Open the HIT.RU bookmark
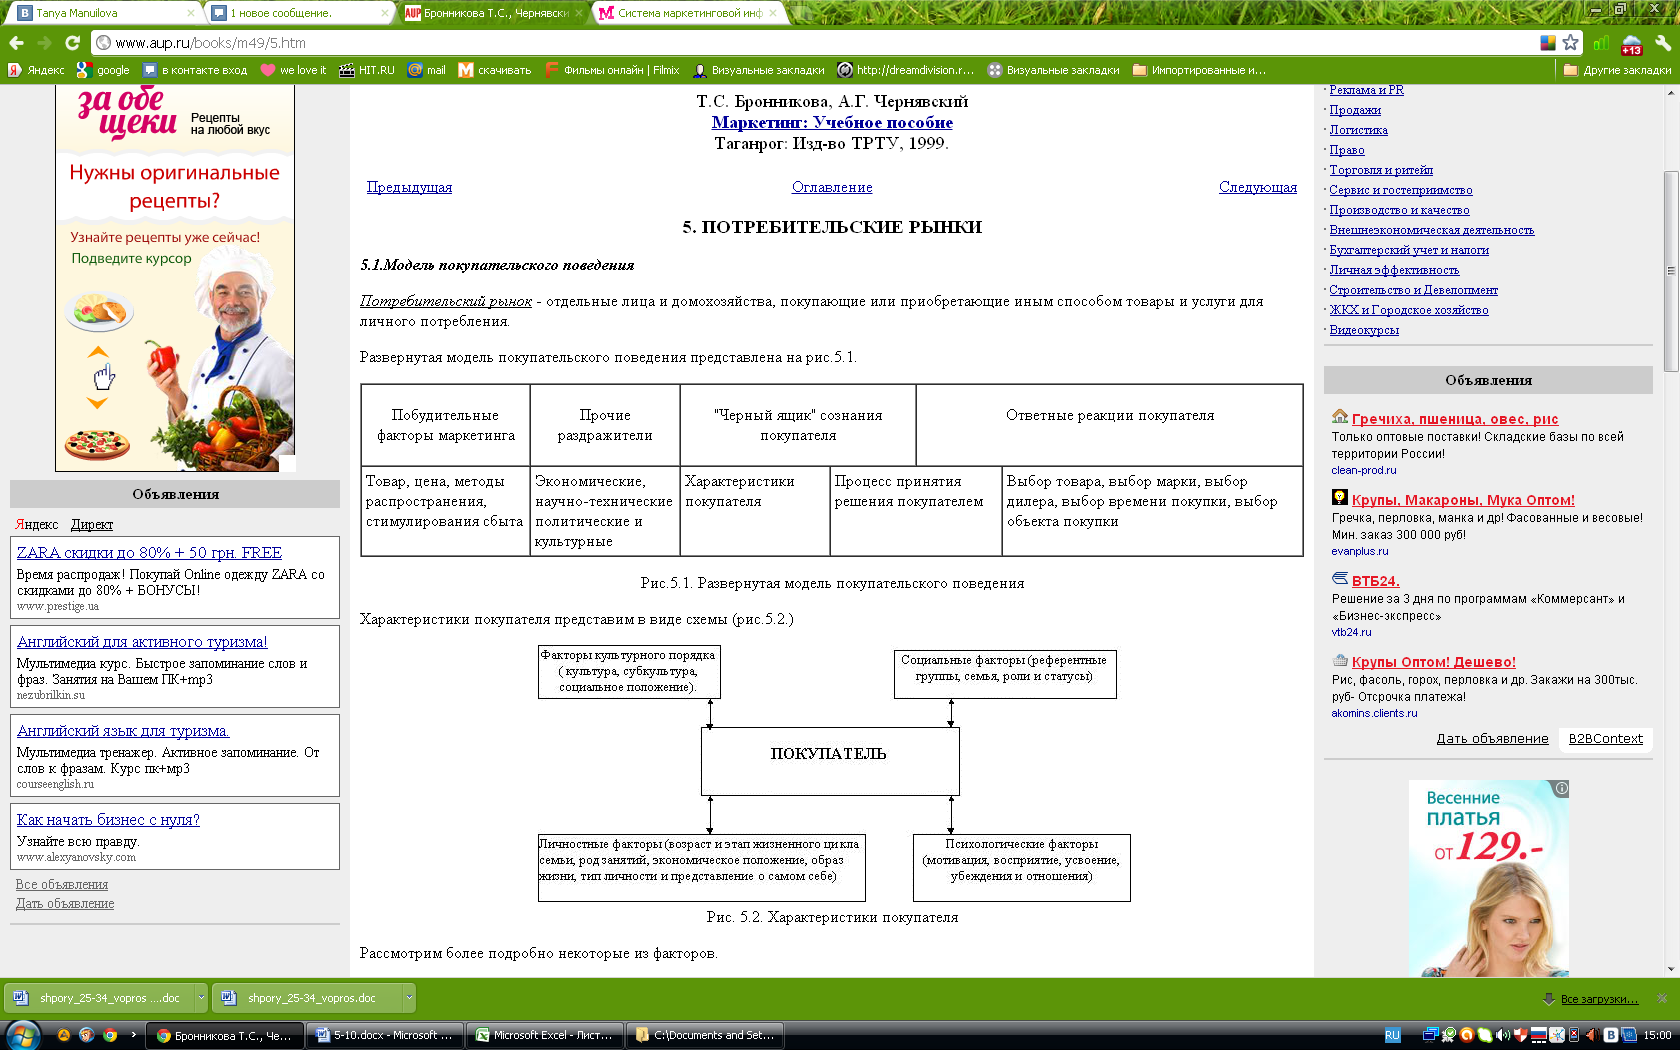This screenshot has height=1050, width=1680. pos(367,70)
